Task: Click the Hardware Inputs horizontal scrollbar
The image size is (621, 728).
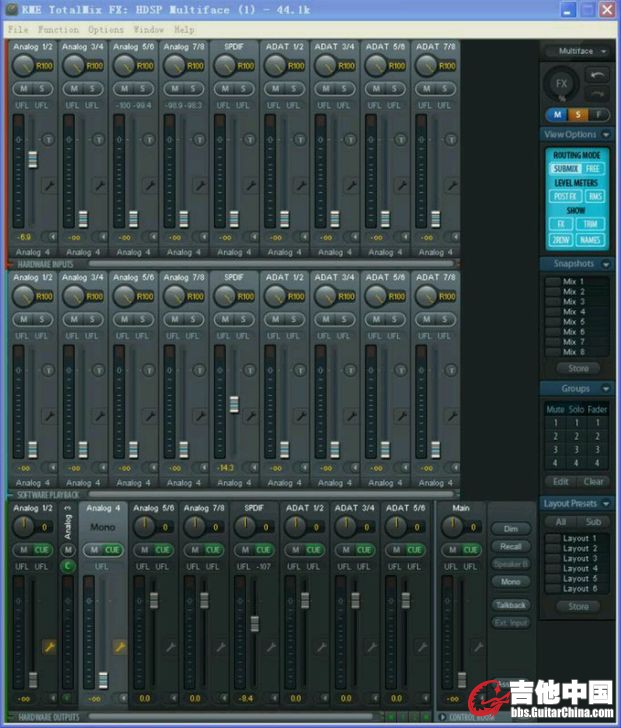Action: [271, 264]
